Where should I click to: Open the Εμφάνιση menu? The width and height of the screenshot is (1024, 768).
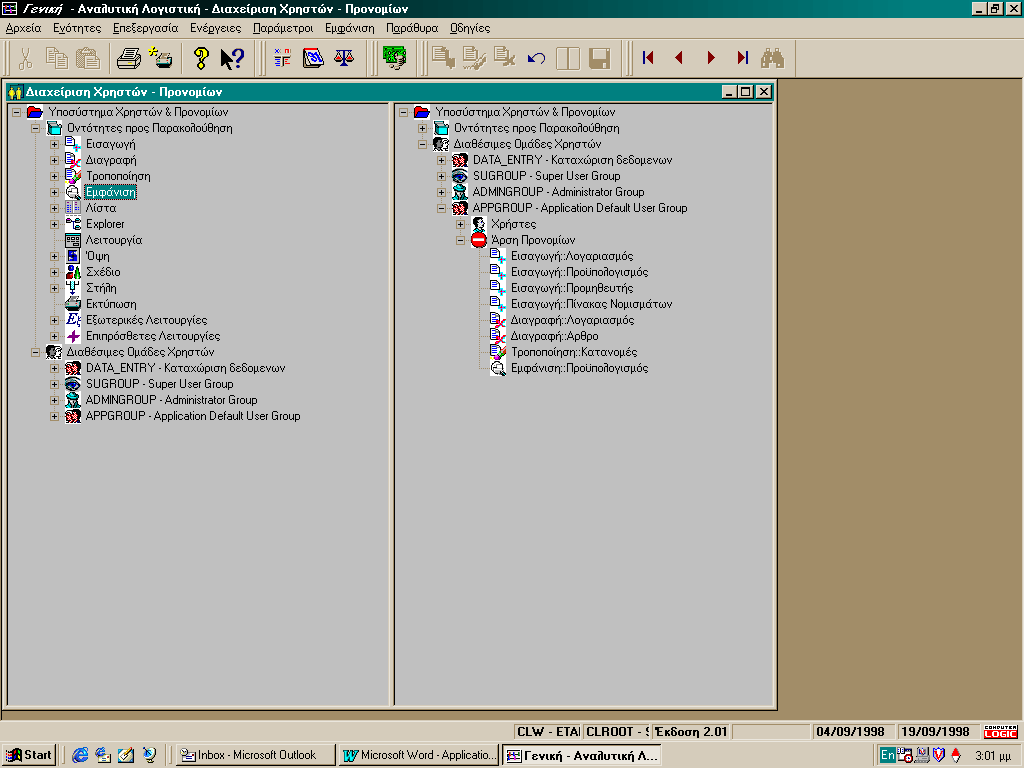tap(350, 28)
